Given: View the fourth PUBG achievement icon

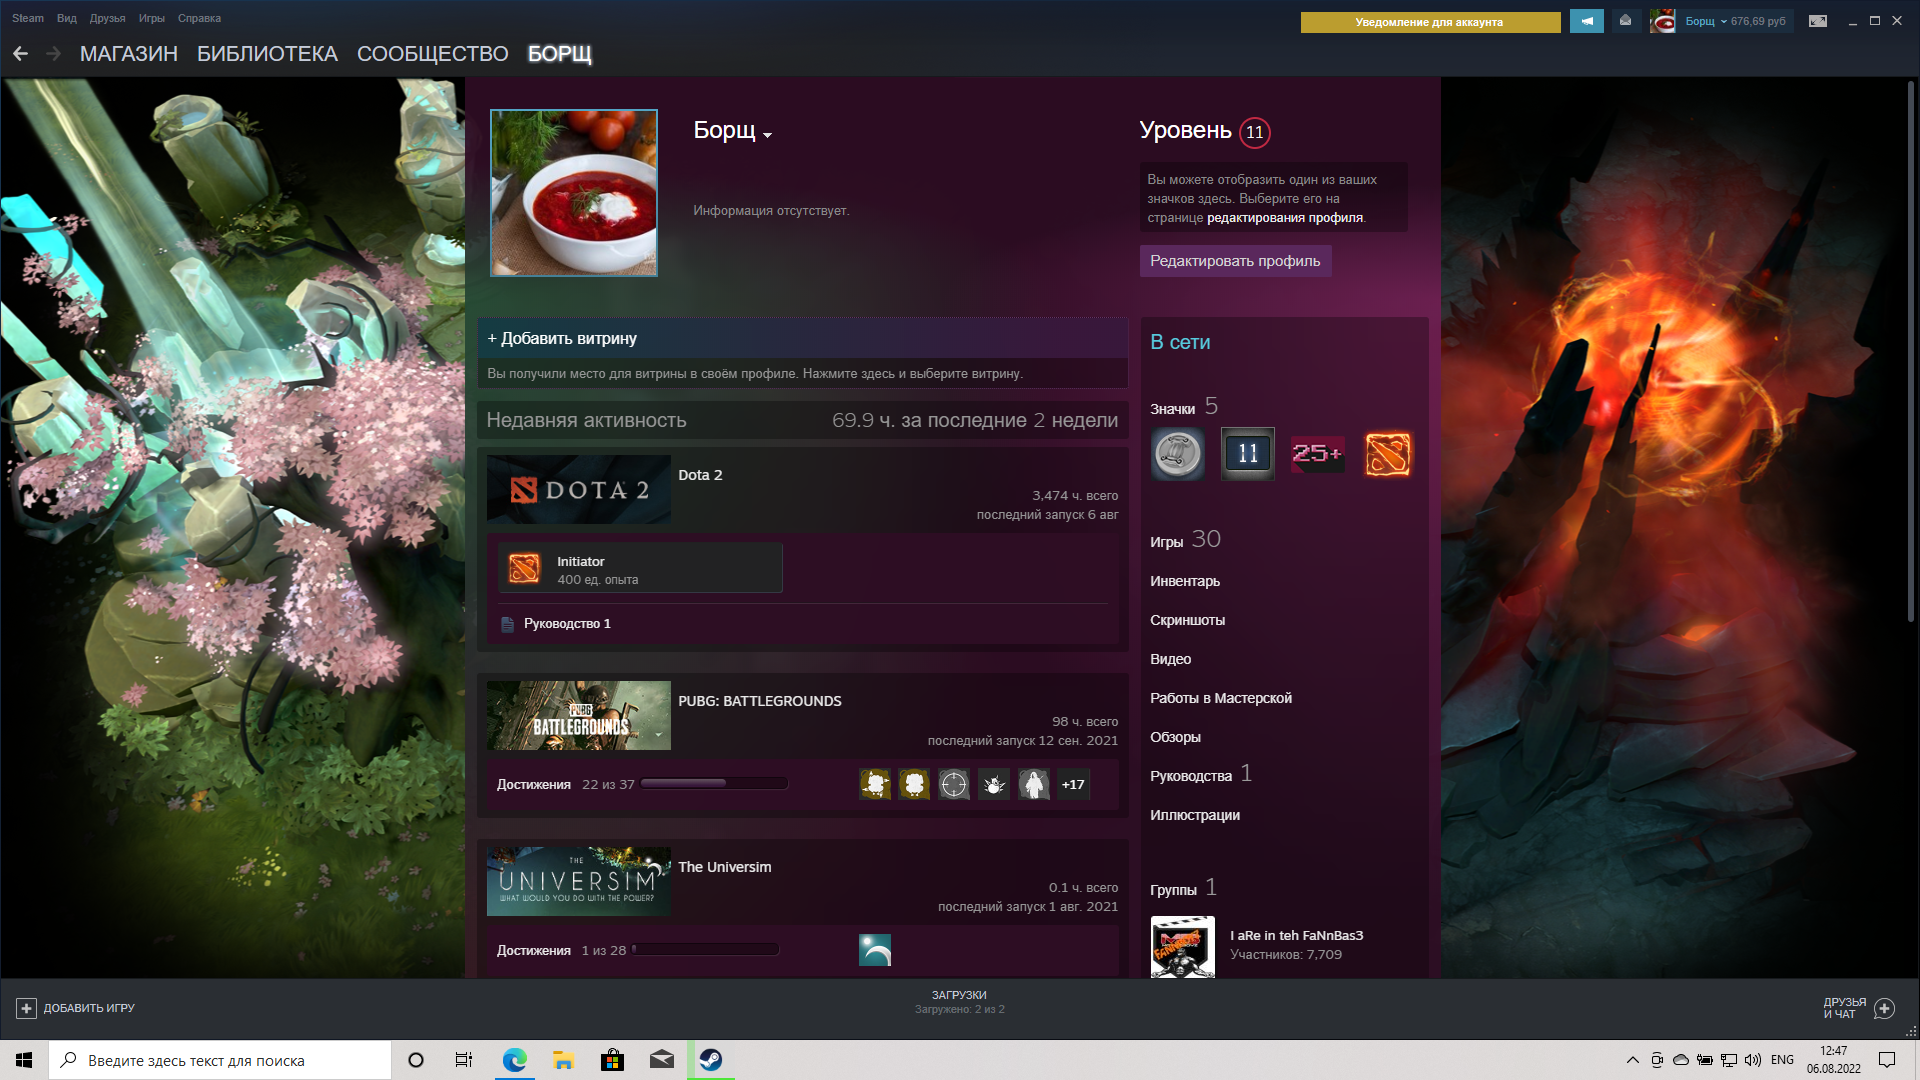Looking at the screenshot, I should pos(994,784).
